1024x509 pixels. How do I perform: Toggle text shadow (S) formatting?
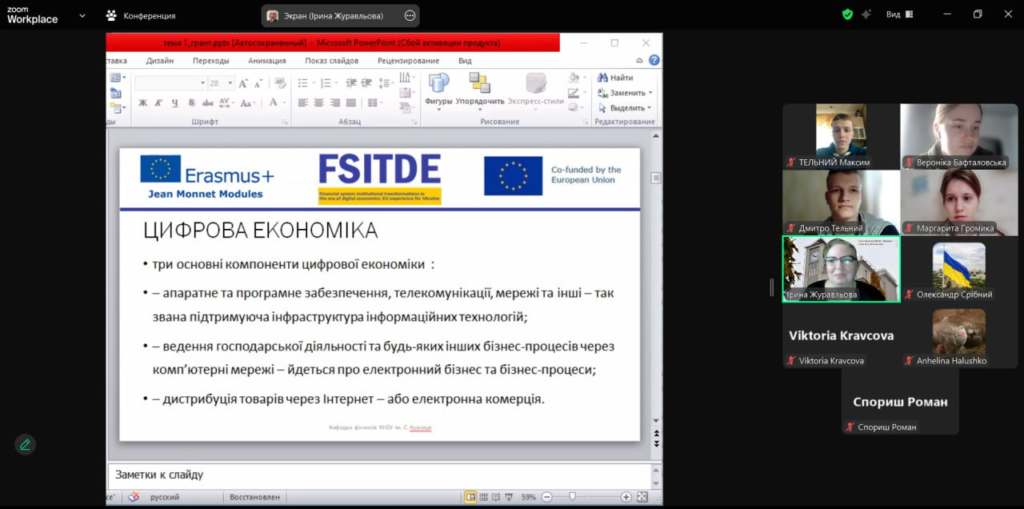191,103
